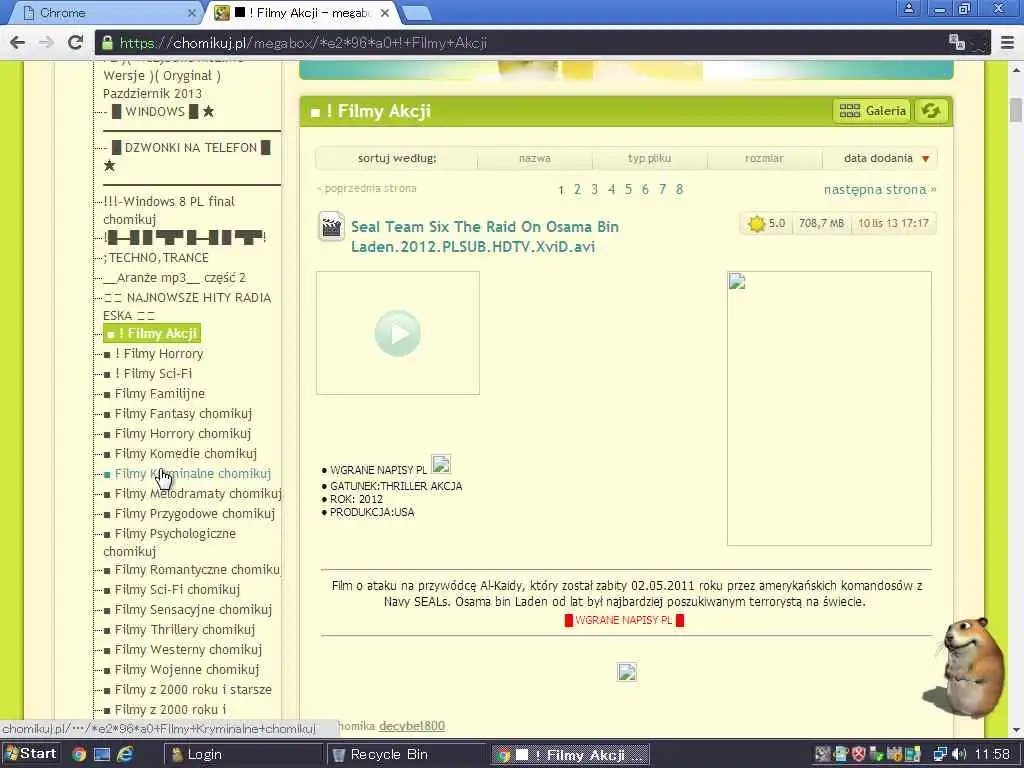This screenshot has width=1024, height=768.
Task: Open the Windows Start button
Action: [31, 754]
